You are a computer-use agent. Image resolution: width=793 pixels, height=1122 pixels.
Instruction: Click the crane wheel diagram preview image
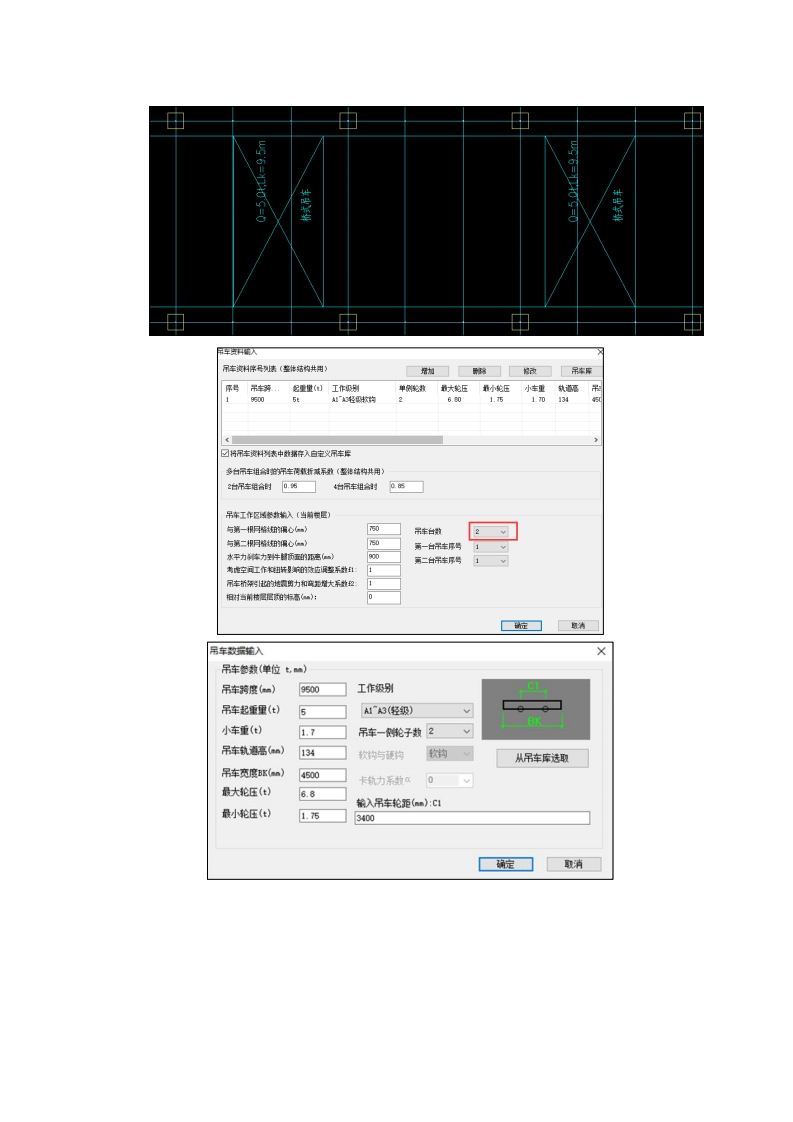535,709
